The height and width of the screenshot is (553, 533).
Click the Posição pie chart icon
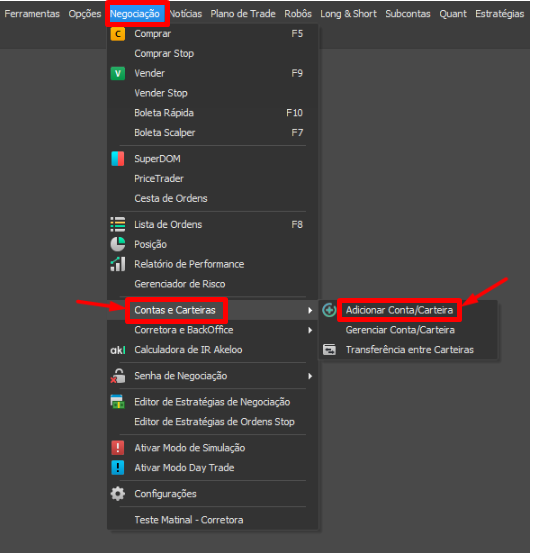pyautogui.click(x=118, y=244)
